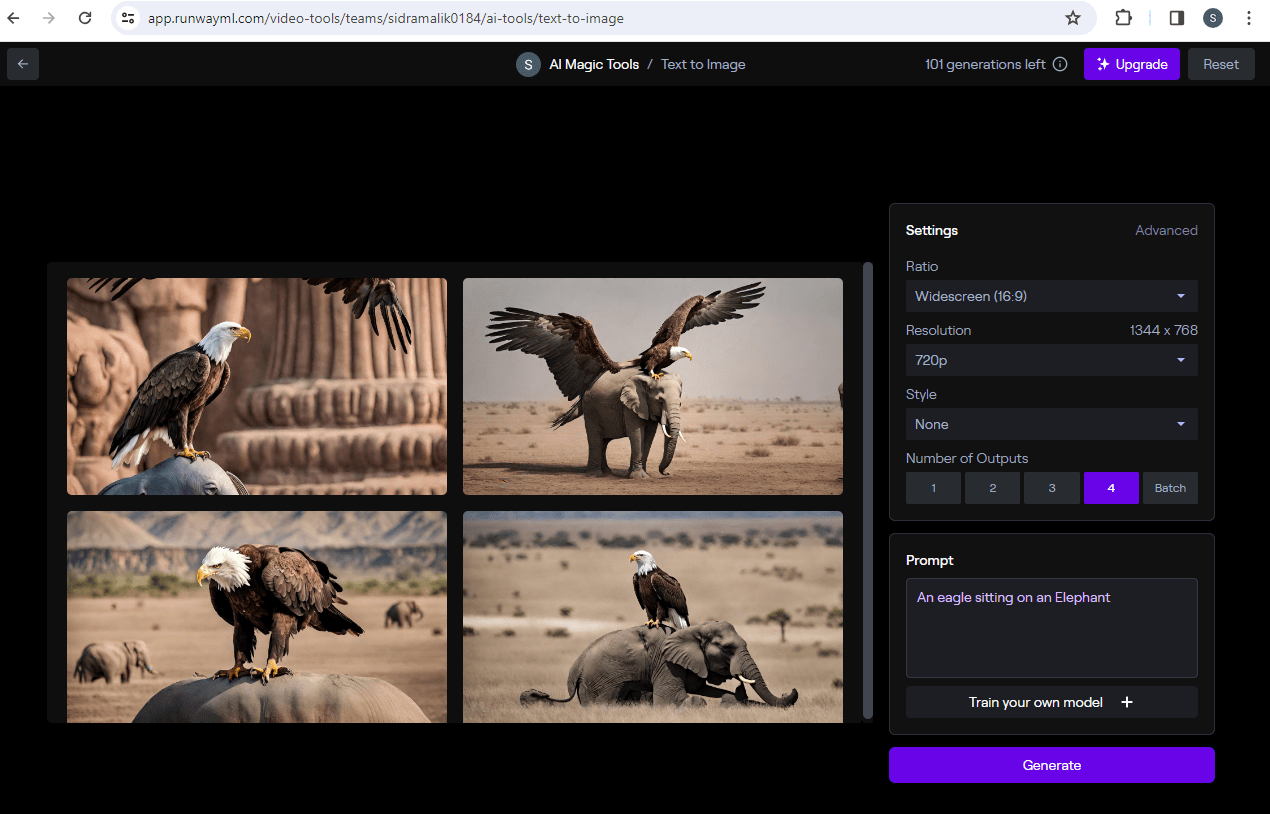Expand the Resolution dropdown set to 720p

[x=1051, y=360]
